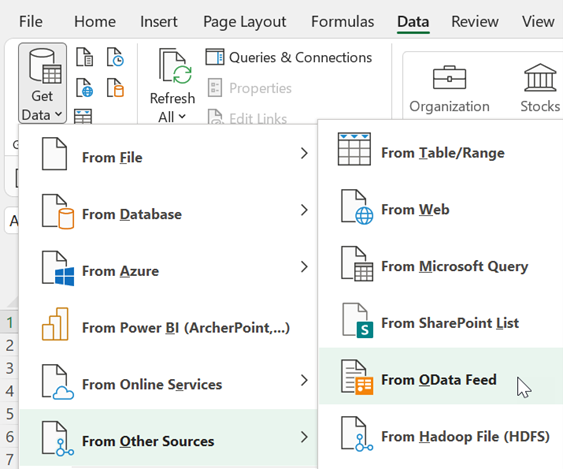This screenshot has width=563, height=469.
Task: Click the Existing Connections ribbon icon
Action: point(115,88)
